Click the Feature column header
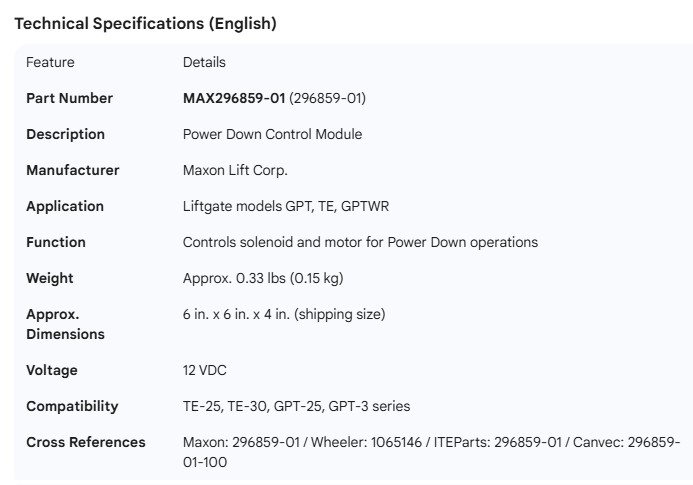 point(50,62)
